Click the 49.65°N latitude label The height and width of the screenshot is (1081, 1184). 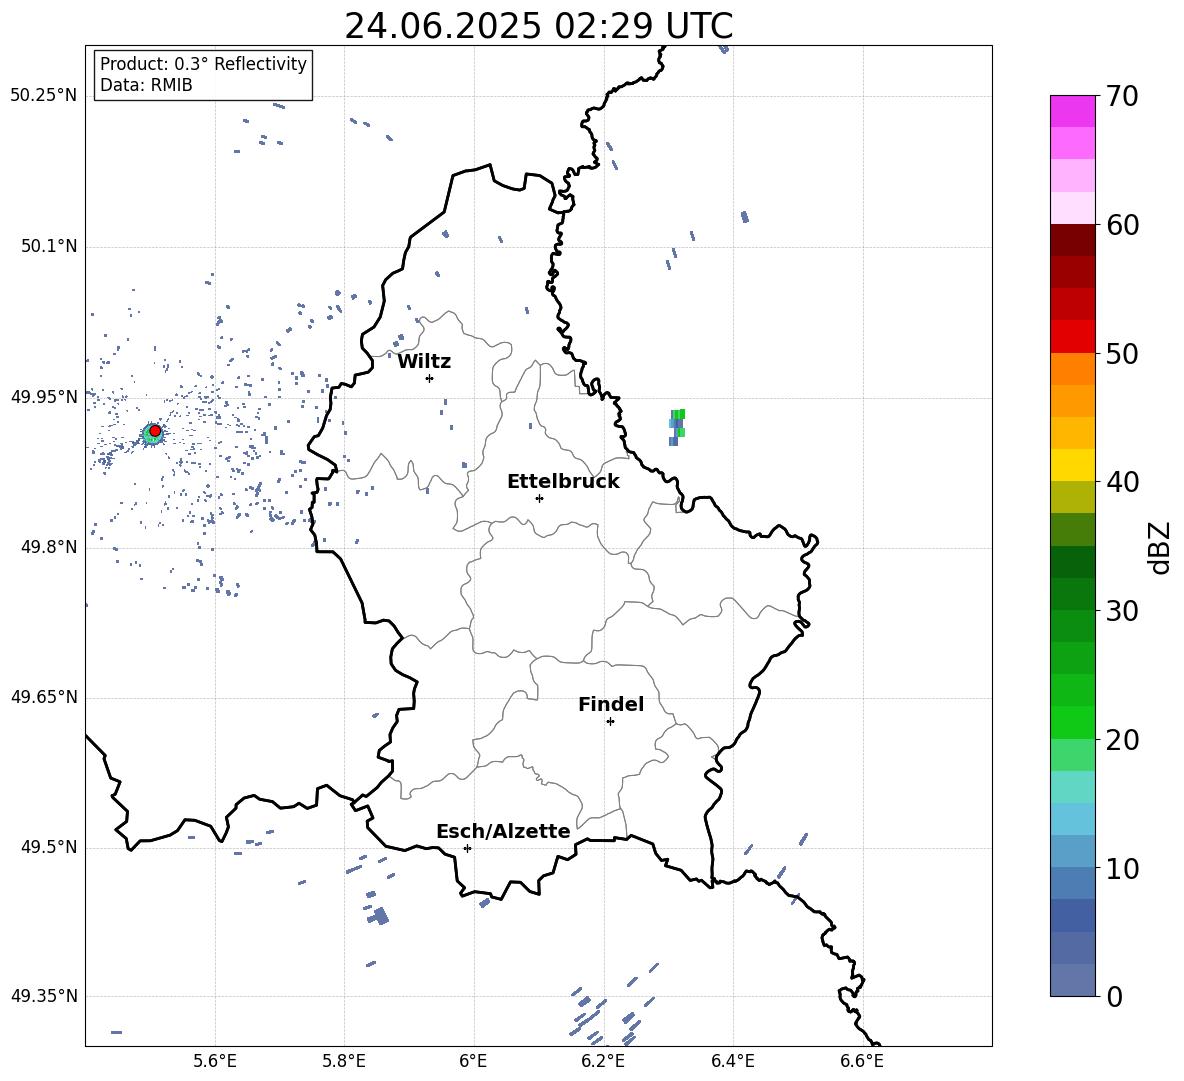pos(44,697)
